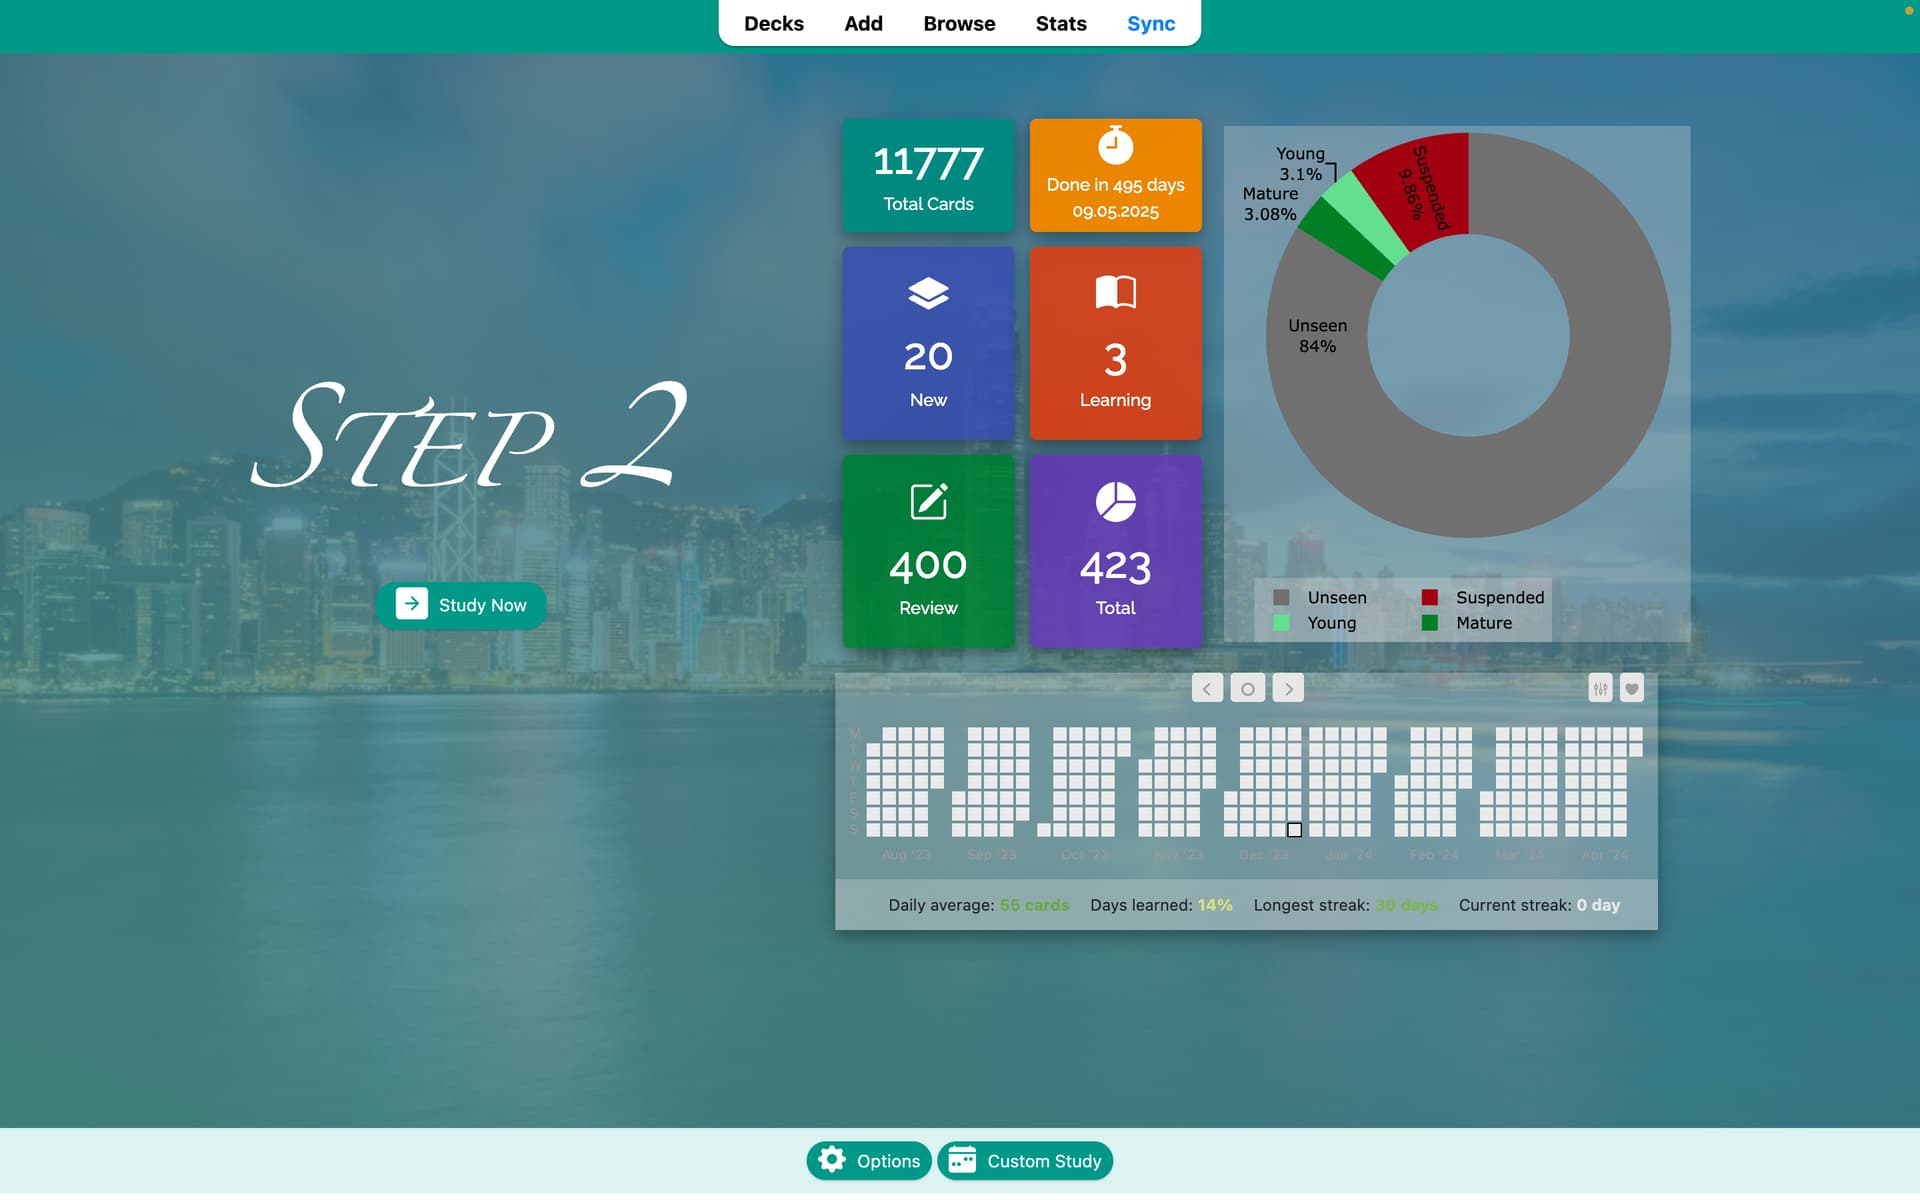
Task: Click the 3 Learning count
Action: 1115,360
